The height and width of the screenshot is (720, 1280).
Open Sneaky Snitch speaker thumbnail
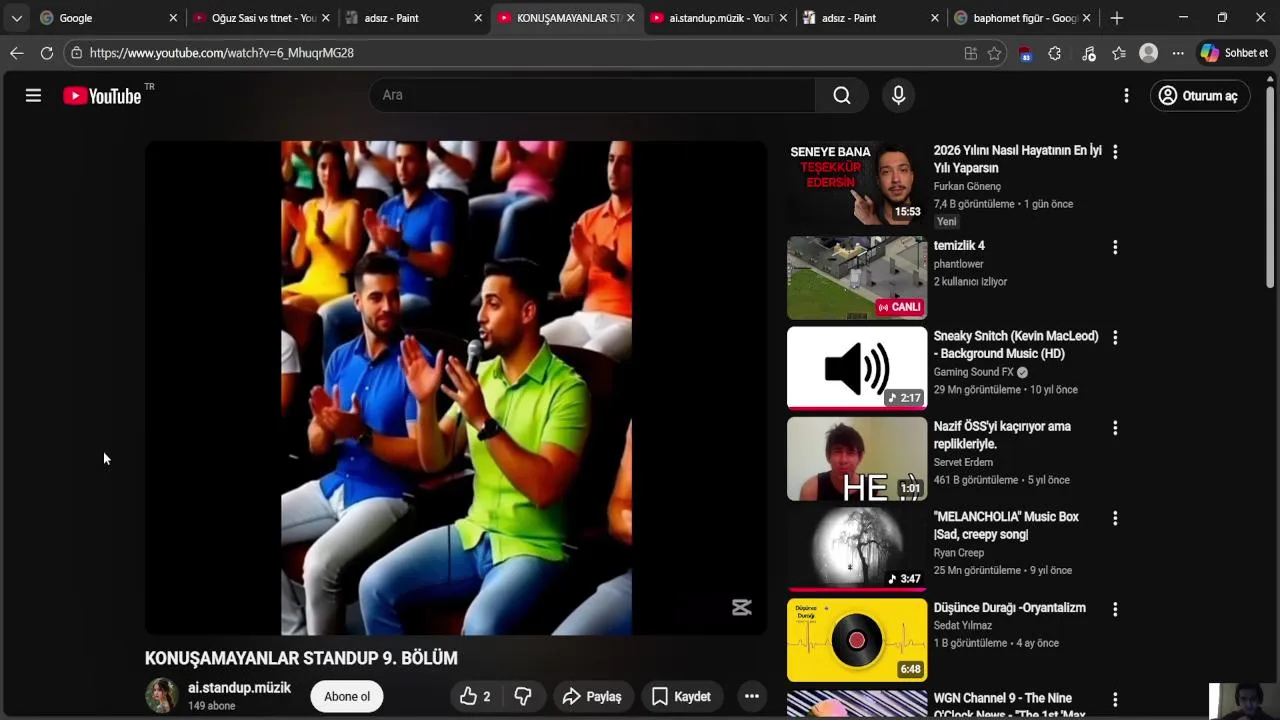(857, 368)
